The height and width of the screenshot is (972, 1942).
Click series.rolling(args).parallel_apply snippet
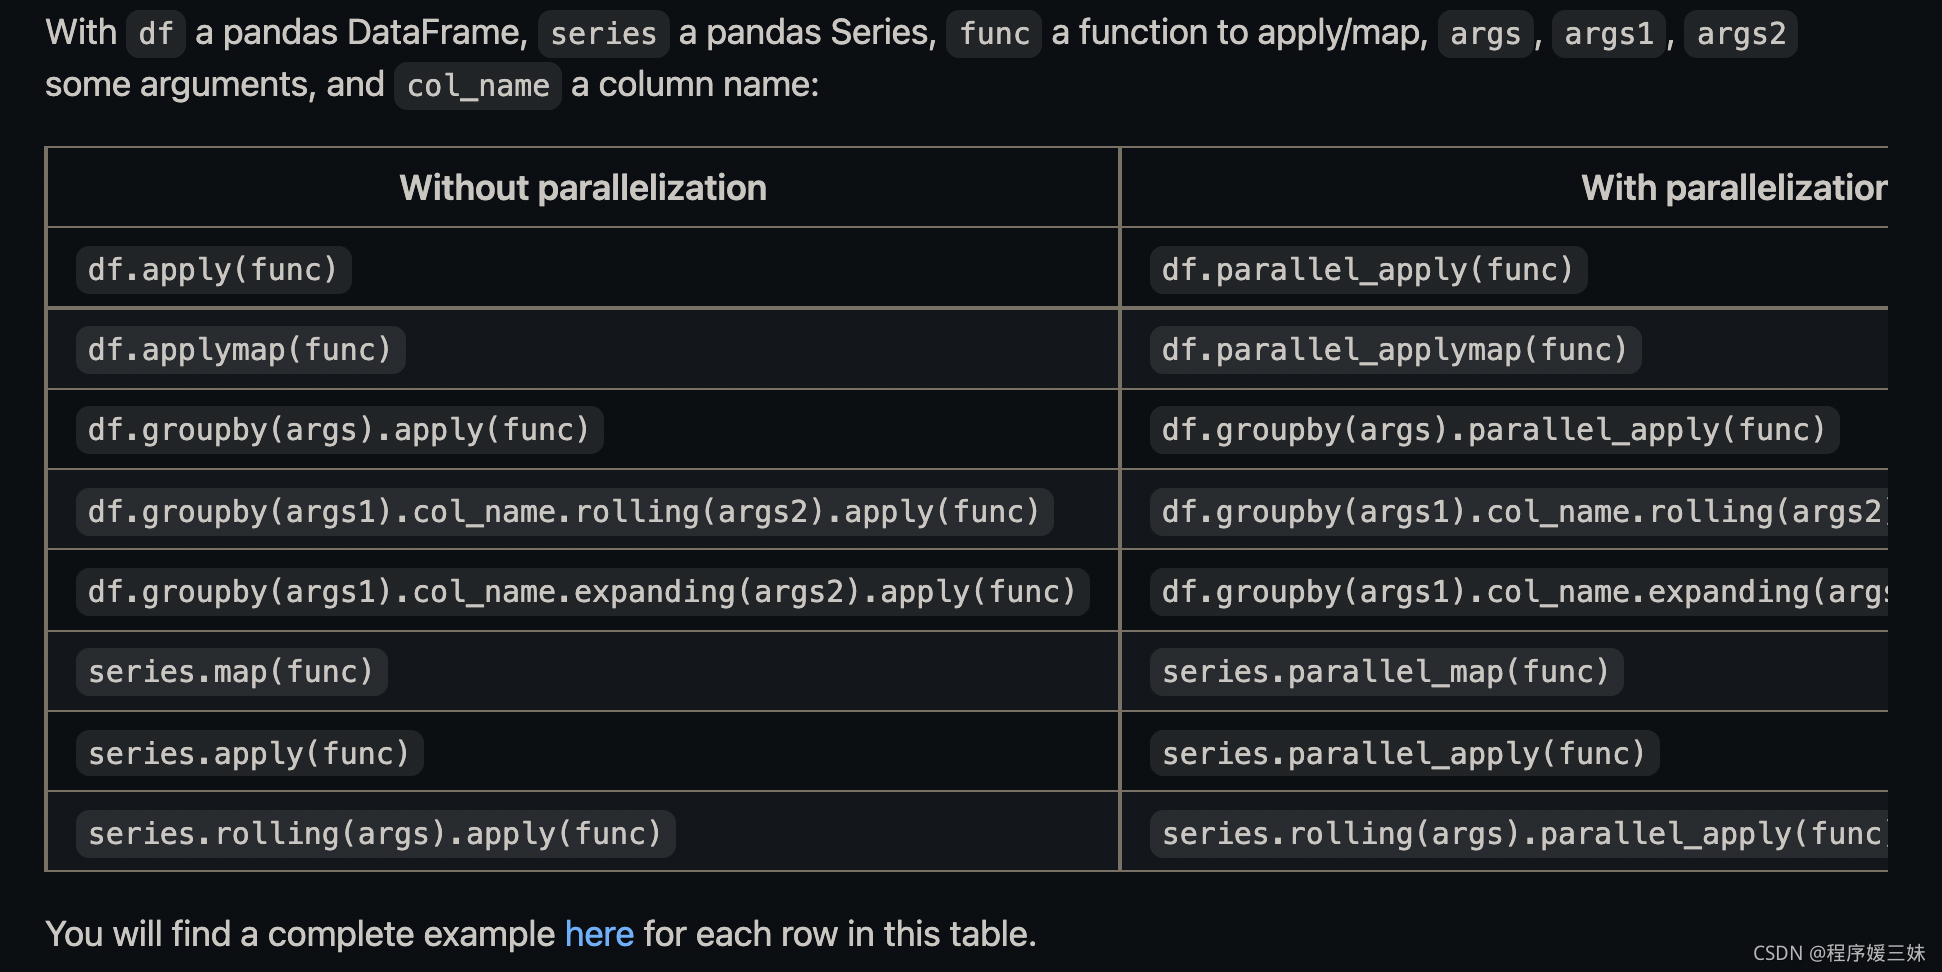(x=1520, y=834)
